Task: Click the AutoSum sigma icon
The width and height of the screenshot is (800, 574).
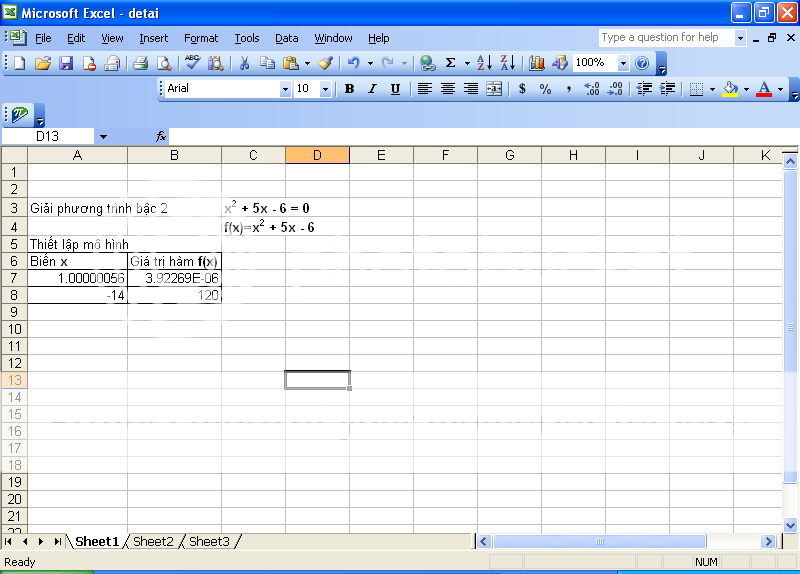Action: pyautogui.click(x=451, y=63)
